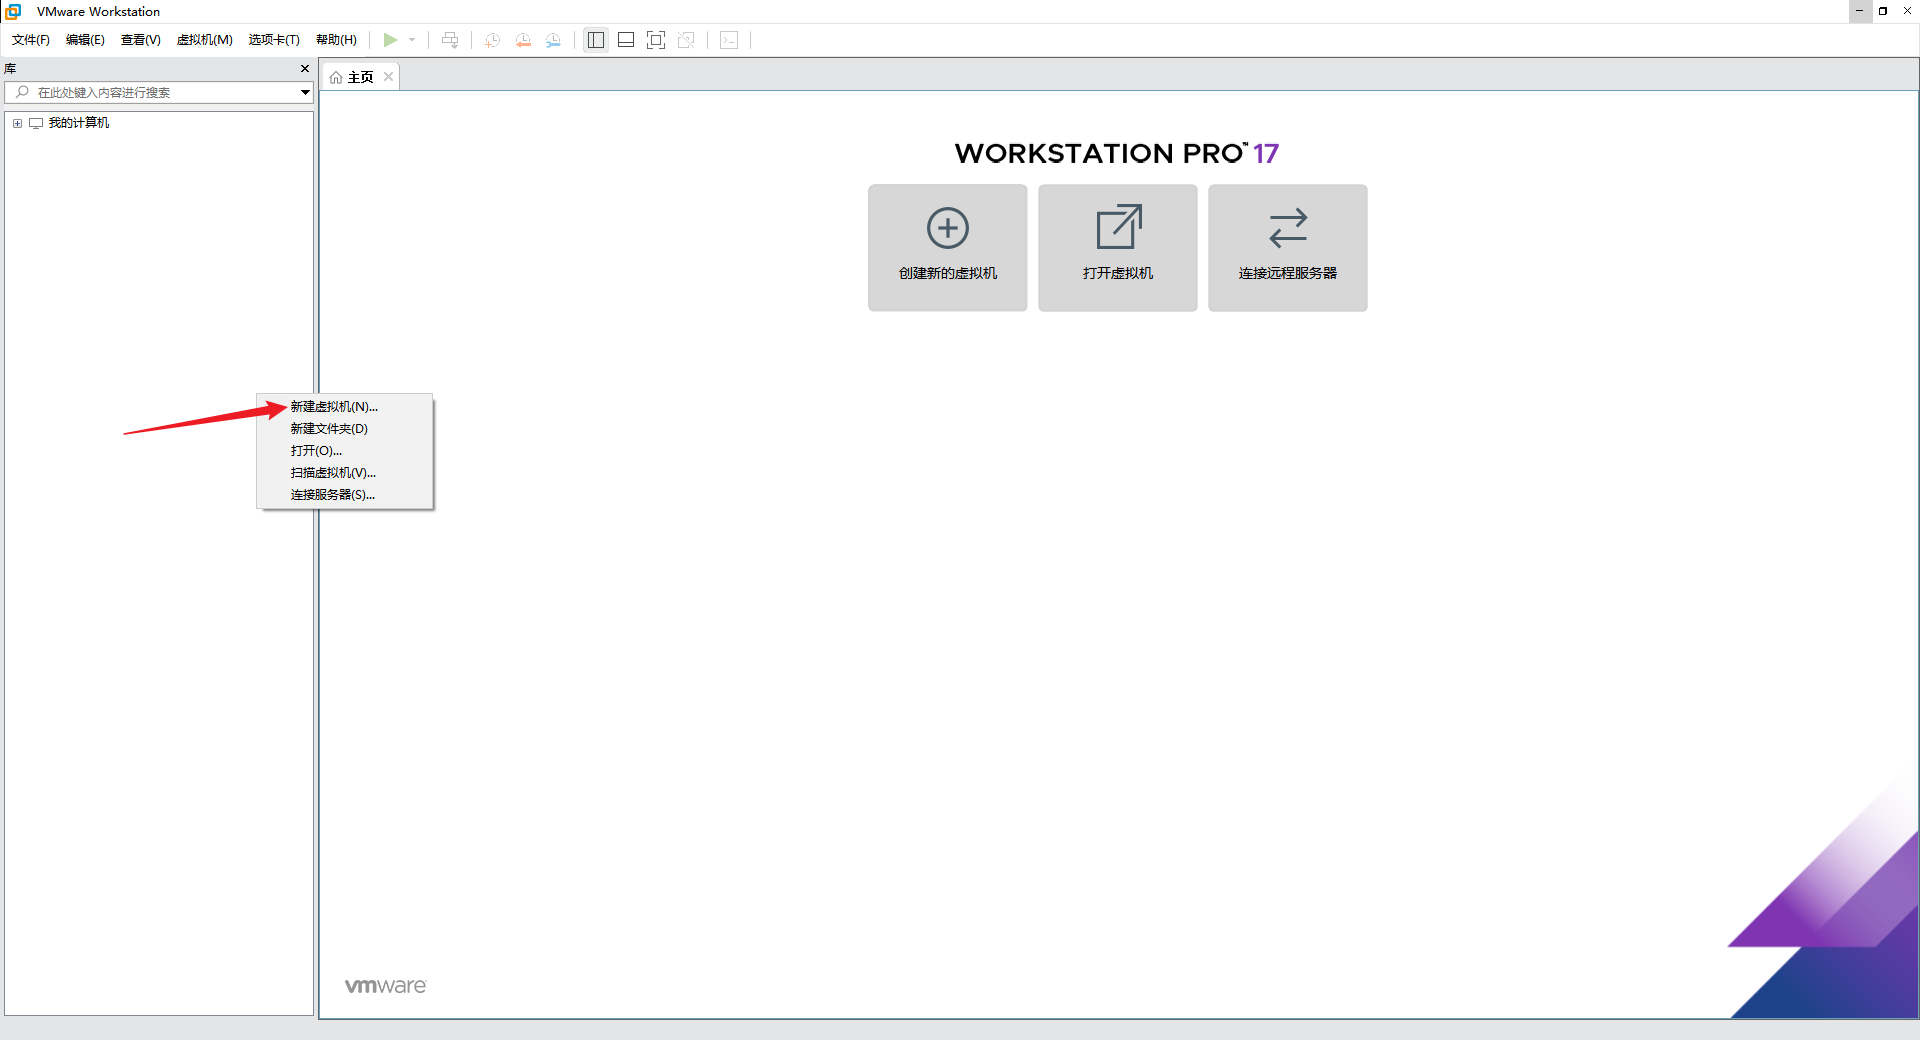The width and height of the screenshot is (1920, 1040).
Task: Open the snapshot manager icon
Action: click(553, 40)
